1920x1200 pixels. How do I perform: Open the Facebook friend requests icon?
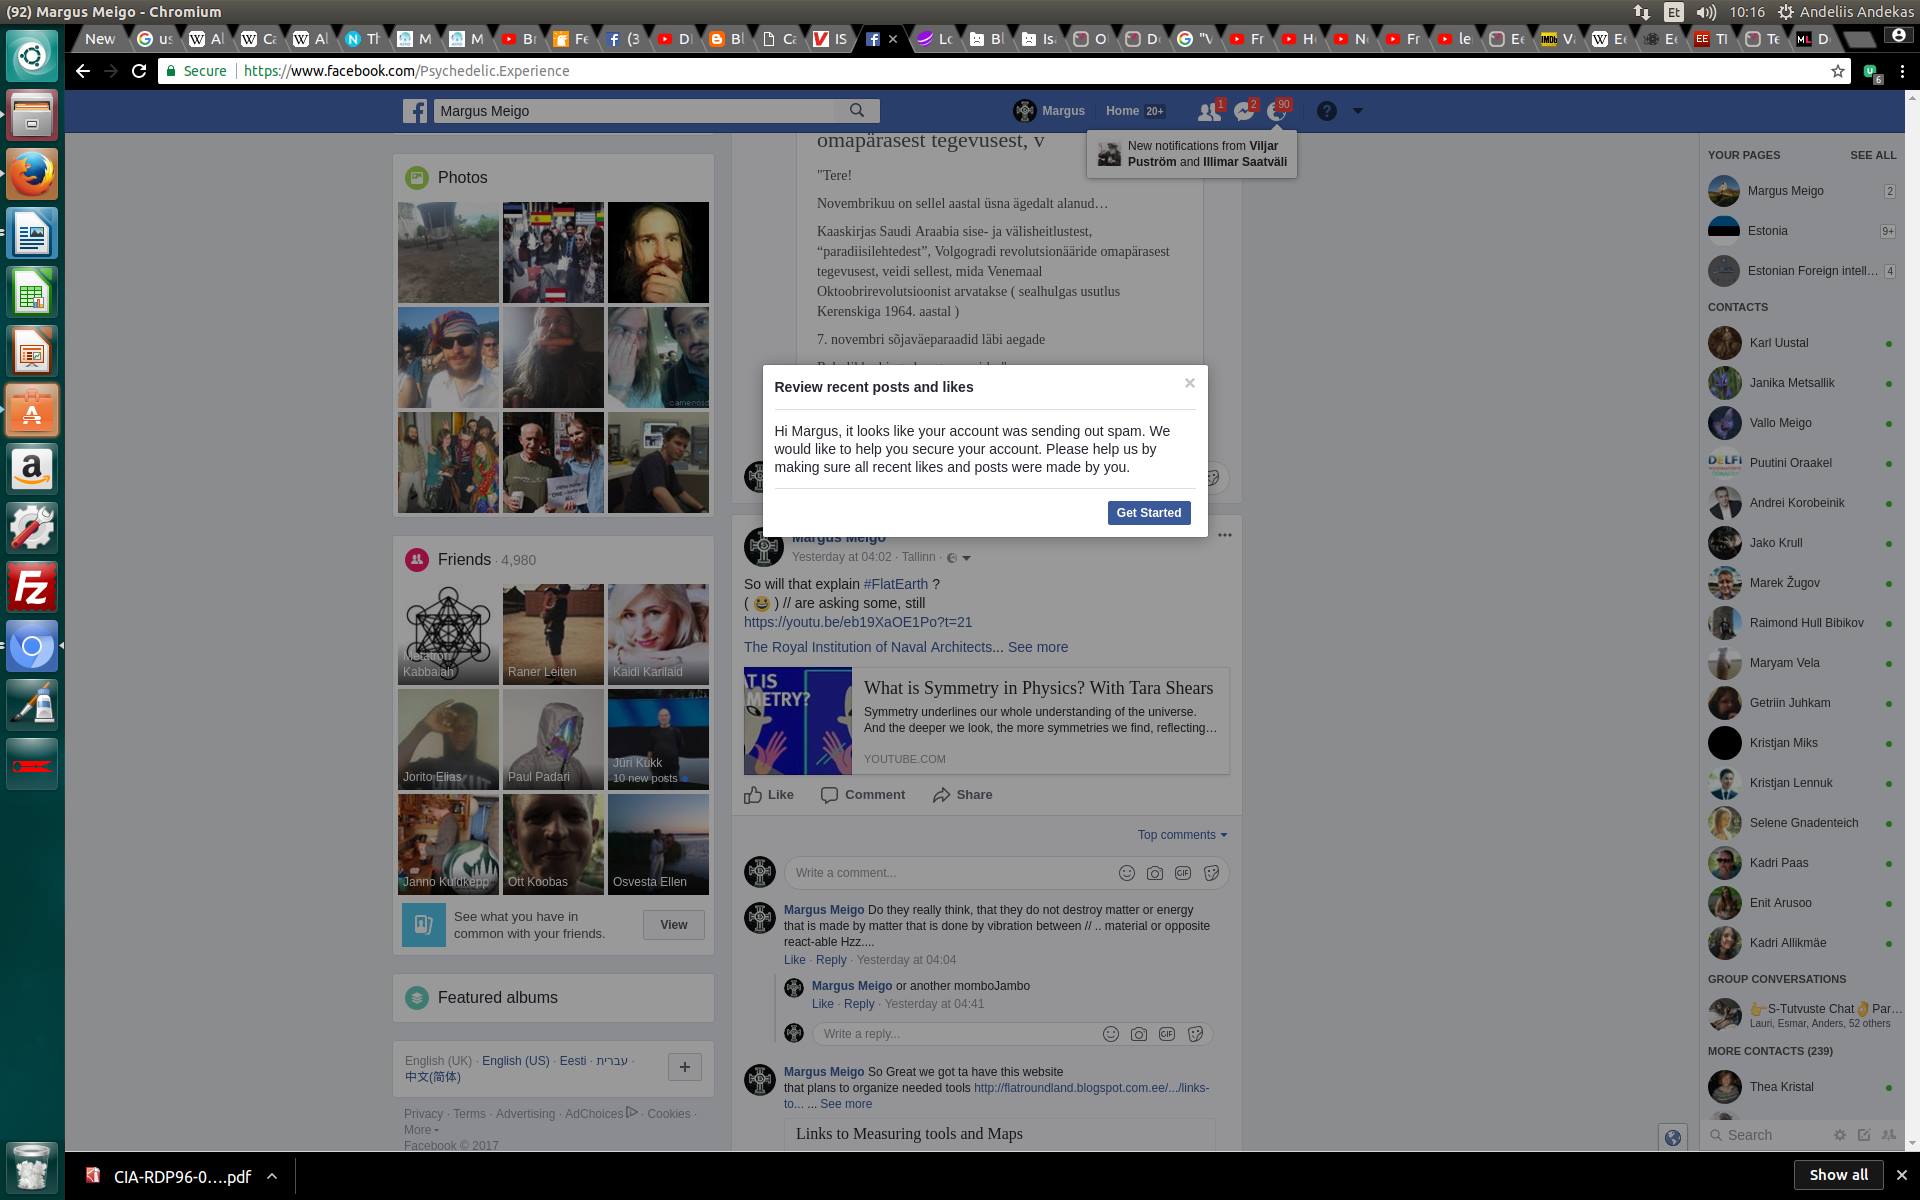pyautogui.click(x=1209, y=112)
